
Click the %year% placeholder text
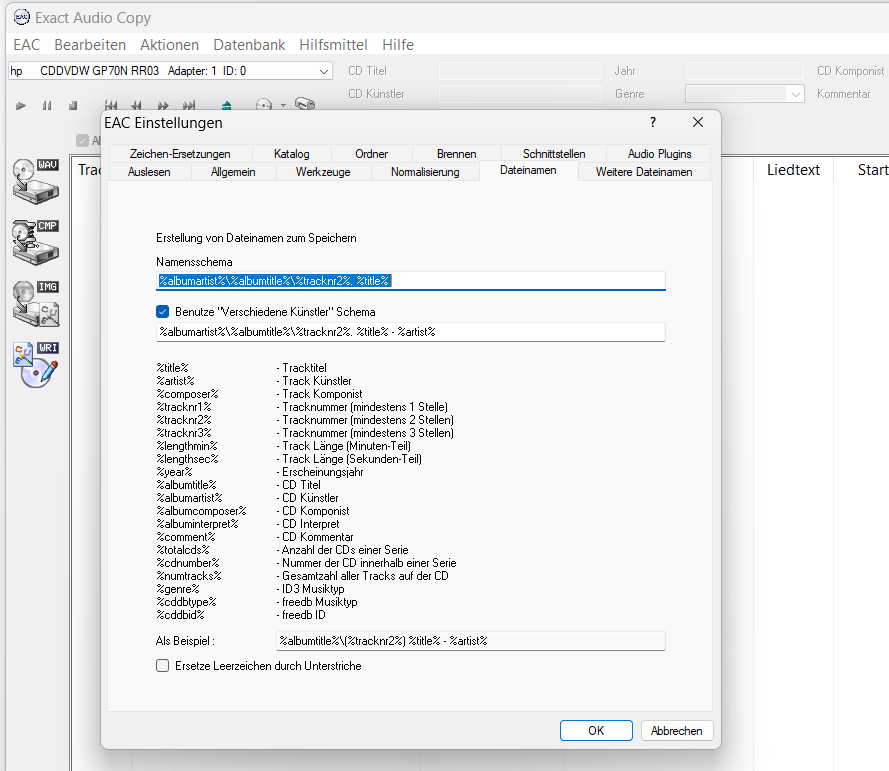click(175, 472)
